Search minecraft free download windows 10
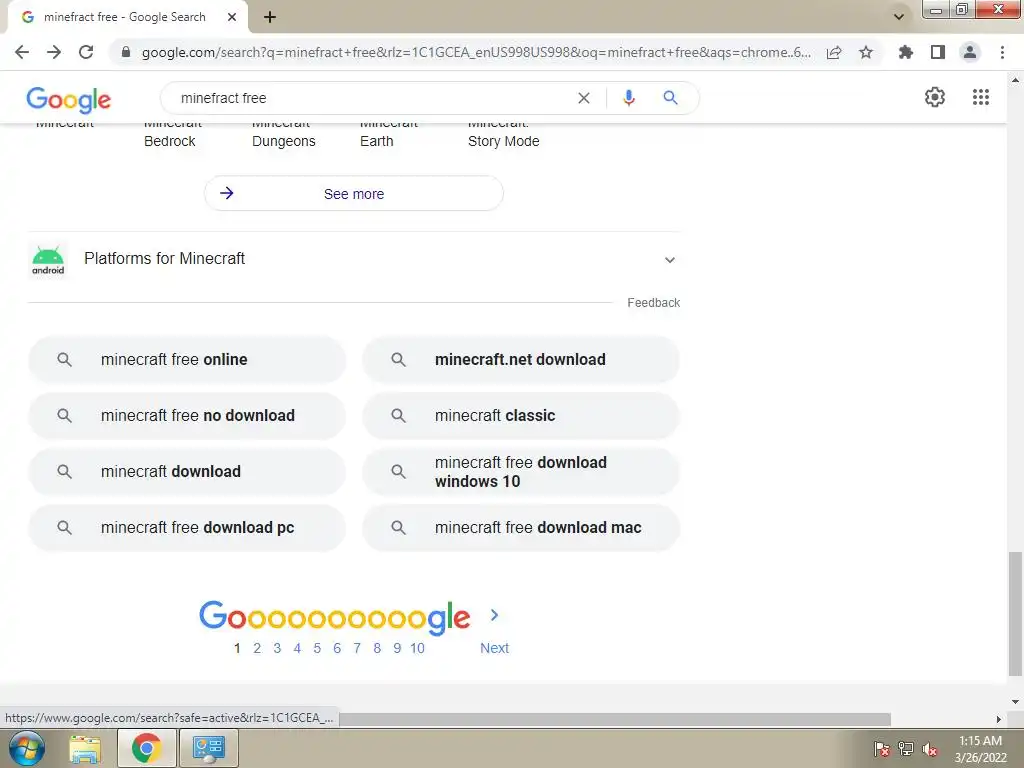The width and height of the screenshot is (1024, 768). pos(521,472)
